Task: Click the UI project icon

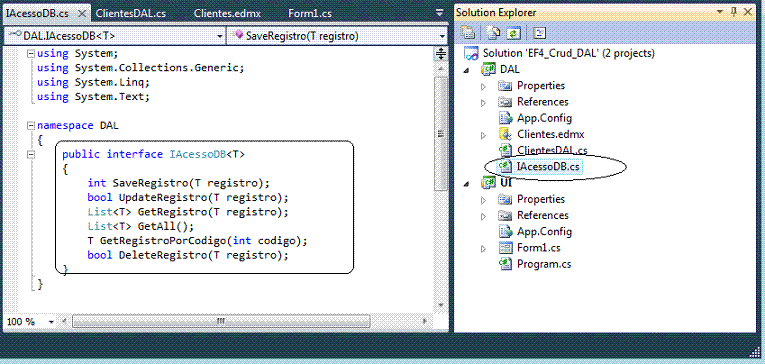Action: click(x=488, y=182)
